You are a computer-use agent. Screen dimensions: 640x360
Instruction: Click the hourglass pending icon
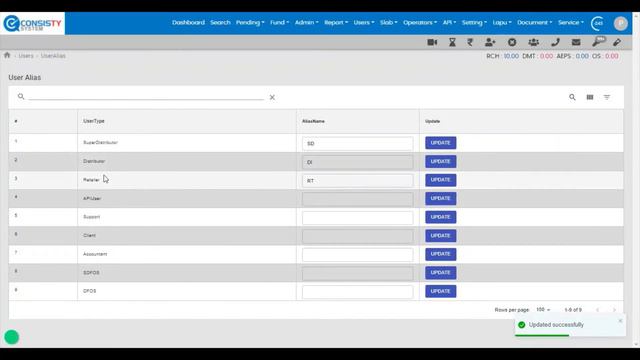point(452,42)
